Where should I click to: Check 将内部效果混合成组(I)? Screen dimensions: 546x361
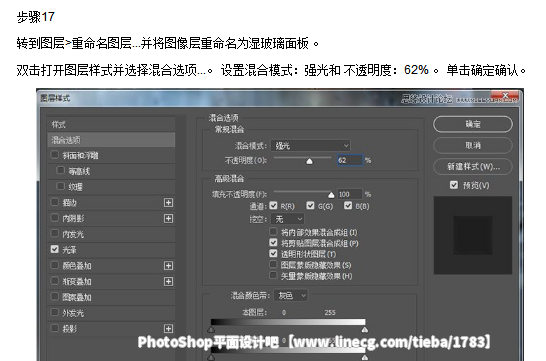click(x=273, y=231)
